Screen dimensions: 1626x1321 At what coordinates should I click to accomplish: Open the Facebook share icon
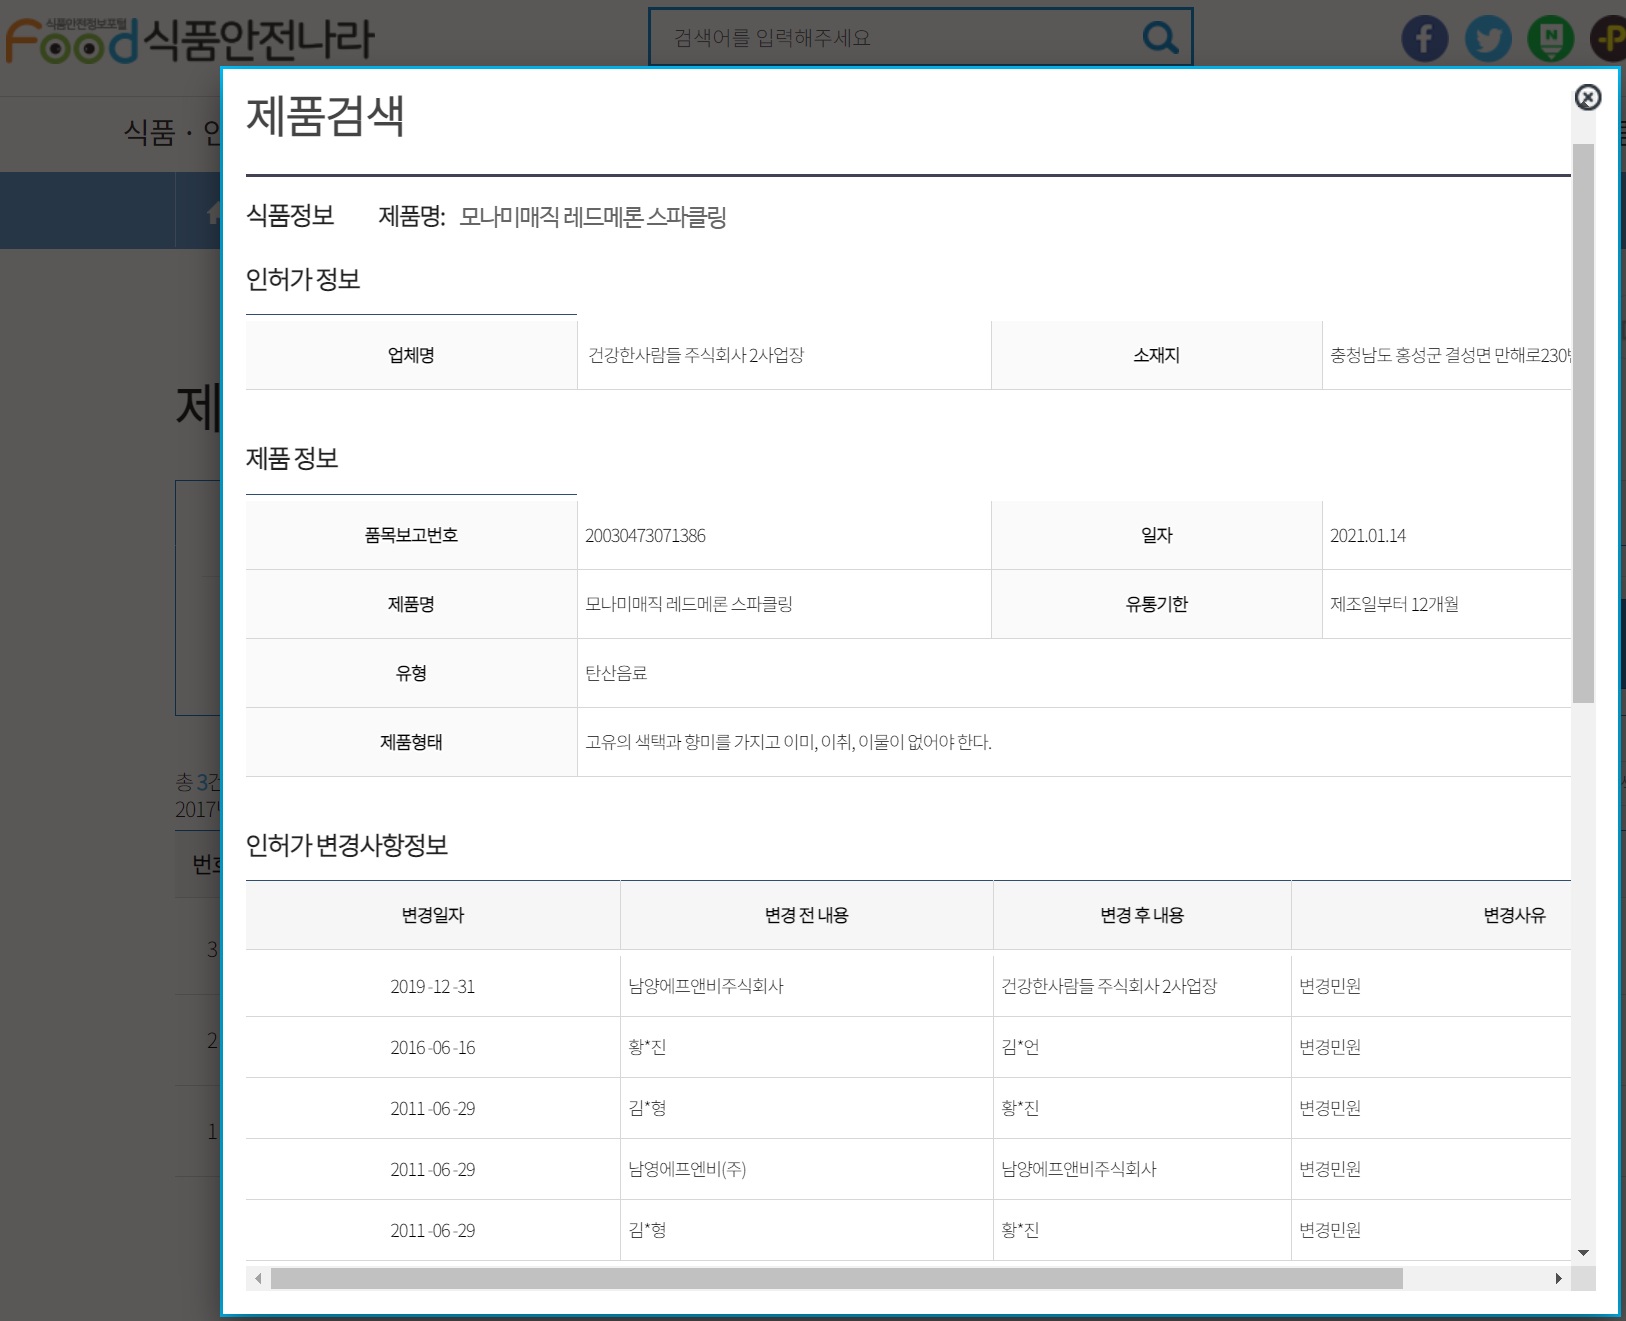(x=1424, y=39)
